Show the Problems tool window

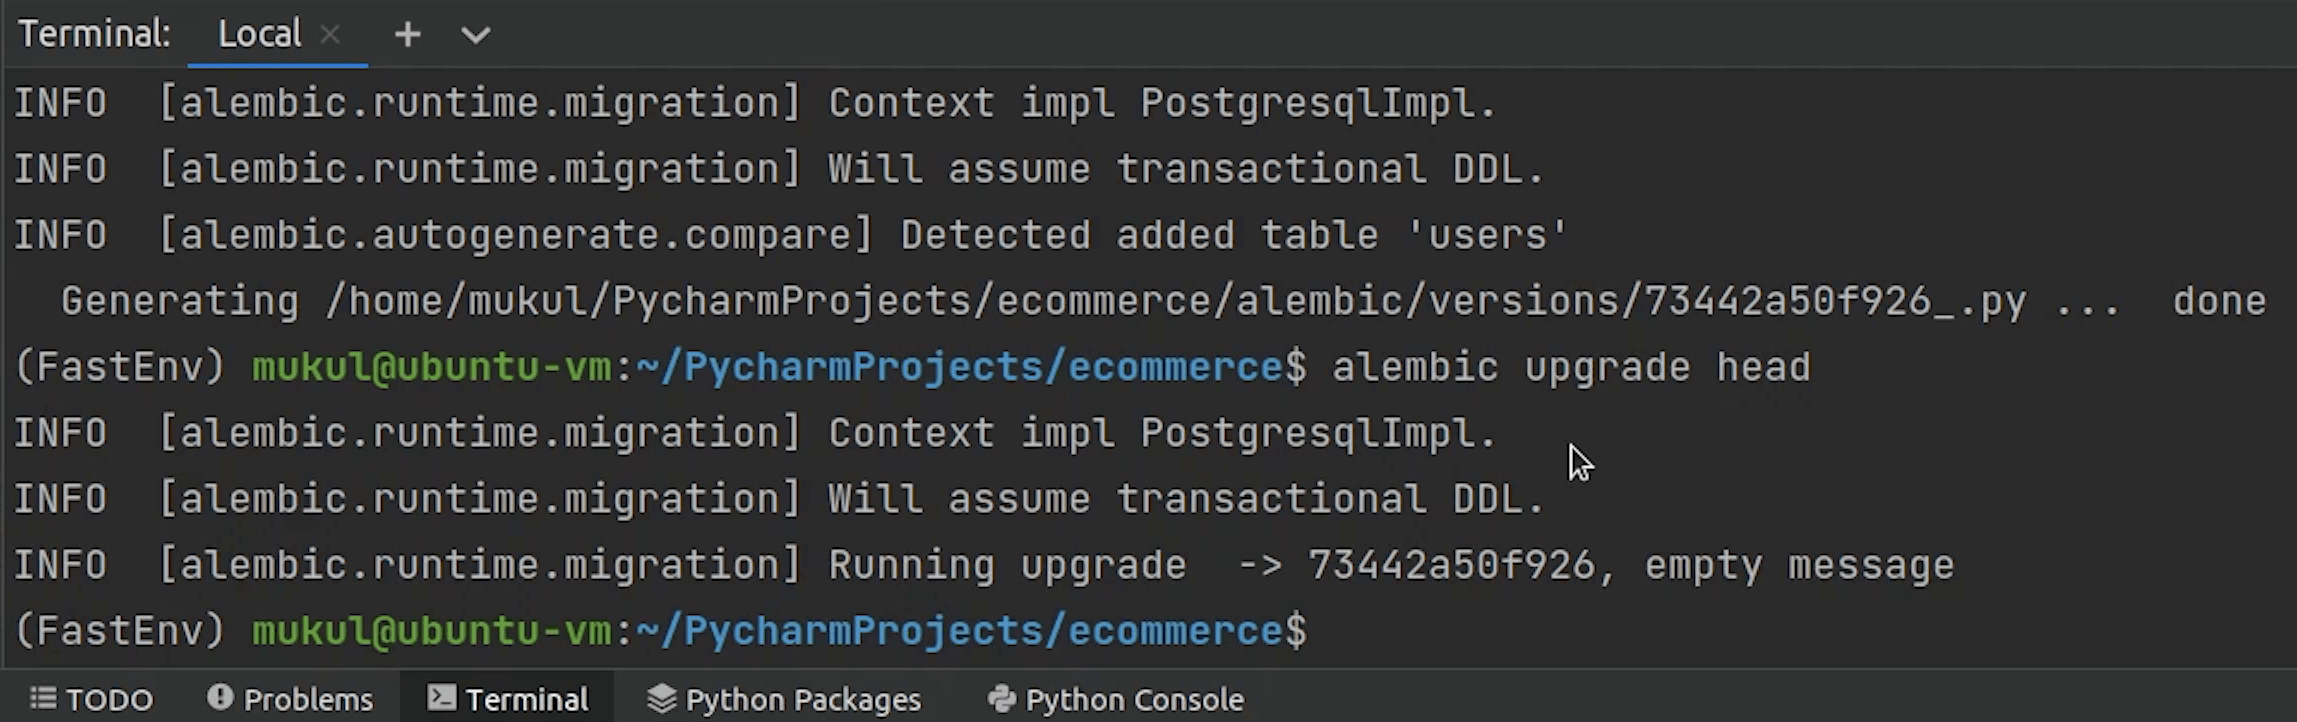(290, 699)
